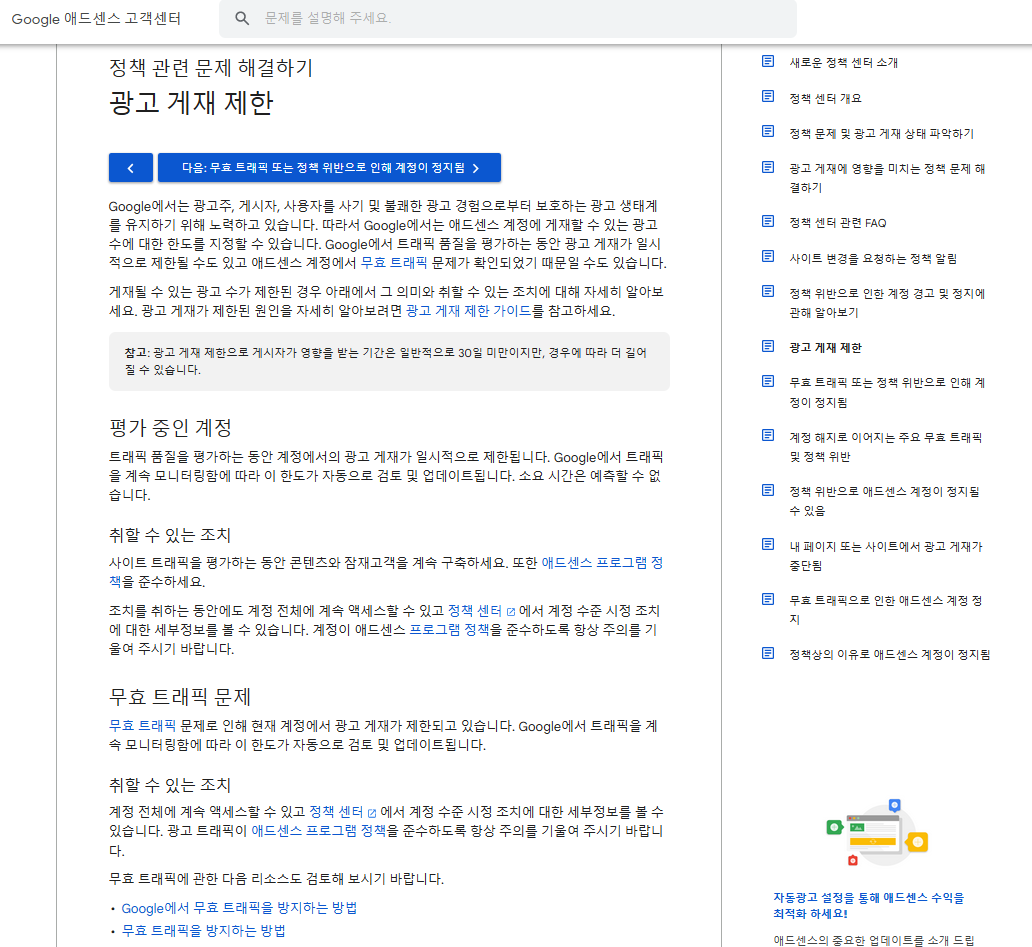The height and width of the screenshot is (947, 1032).
Task: Click the article icon next to 정책 센터 개요
Action: click(x=766, y=97)
